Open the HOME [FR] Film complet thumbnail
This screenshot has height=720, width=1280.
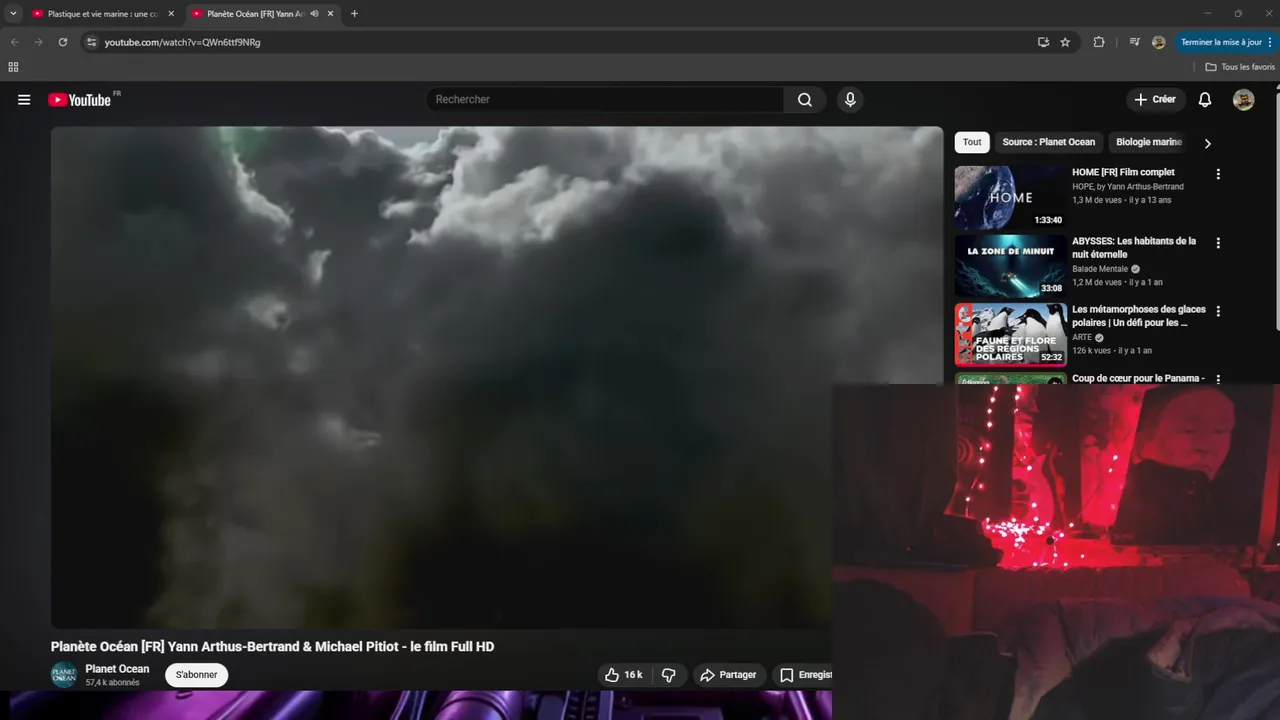[1010, 197]
